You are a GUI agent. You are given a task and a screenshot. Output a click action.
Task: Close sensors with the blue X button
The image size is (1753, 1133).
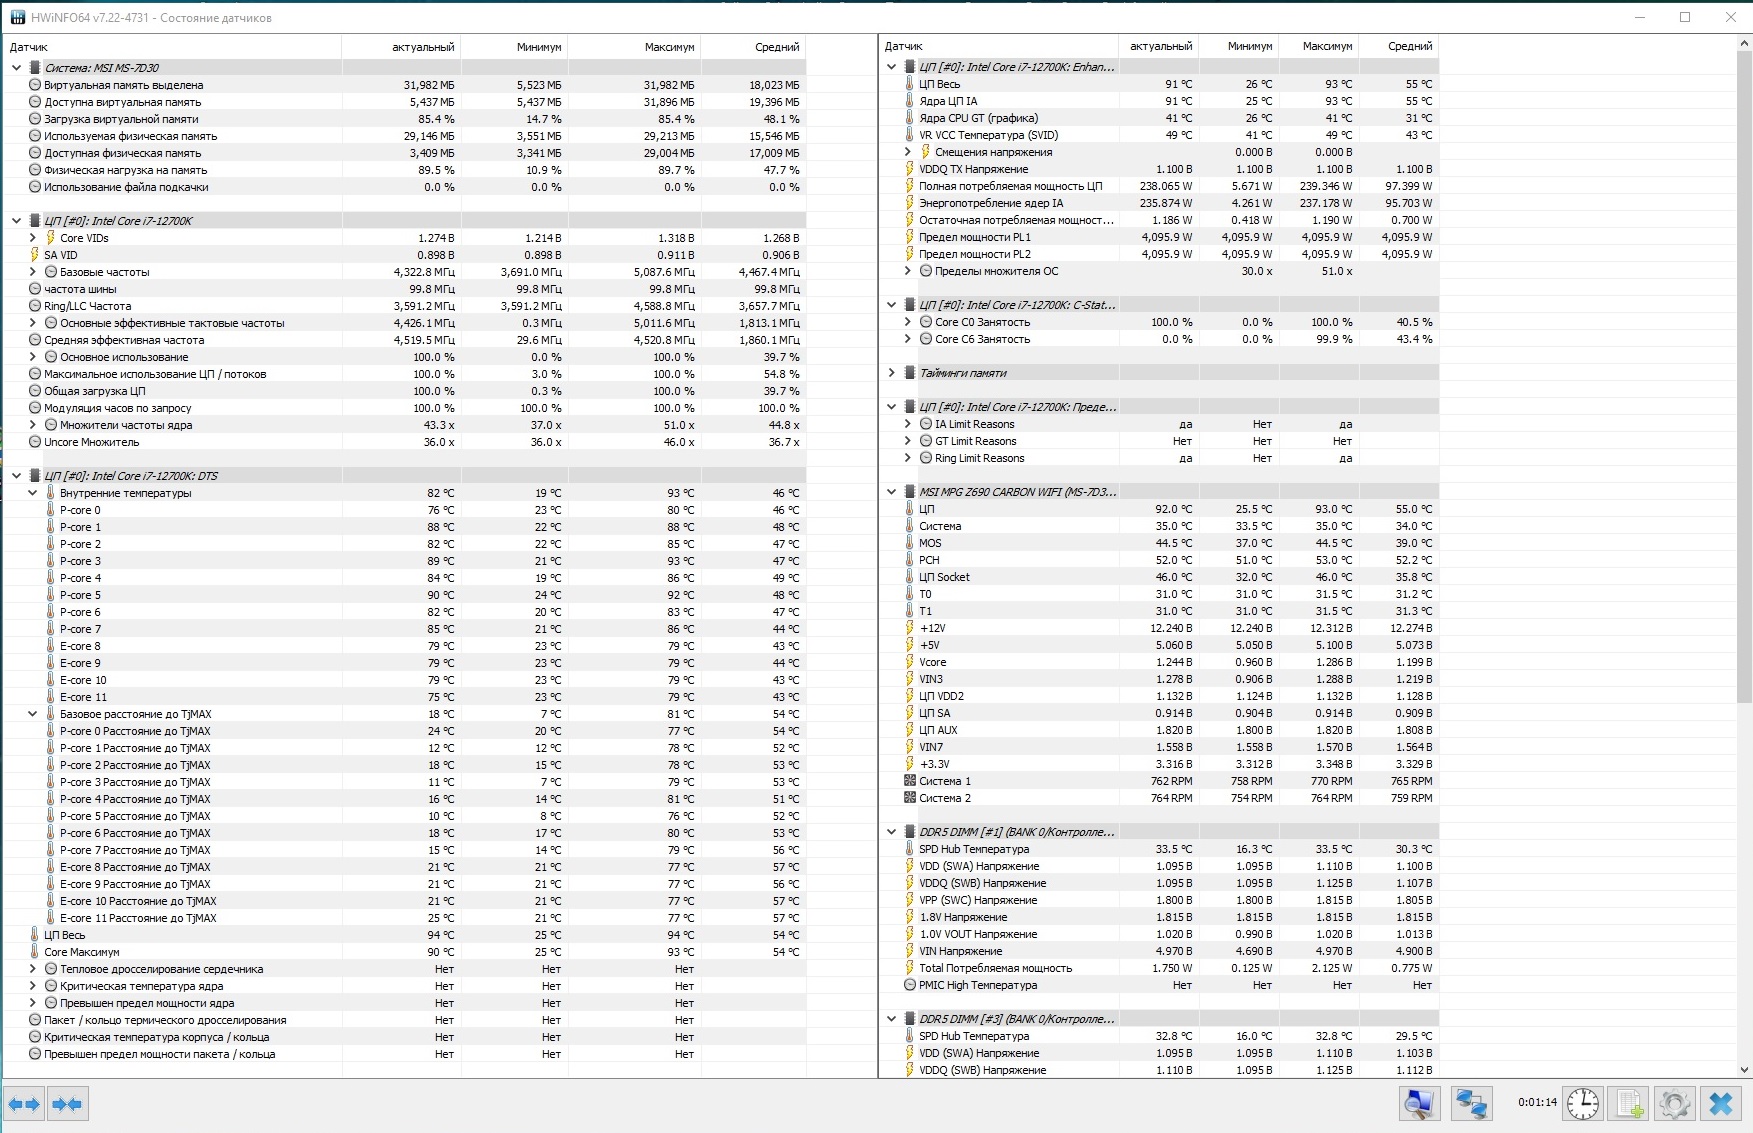(1721, 1104)
